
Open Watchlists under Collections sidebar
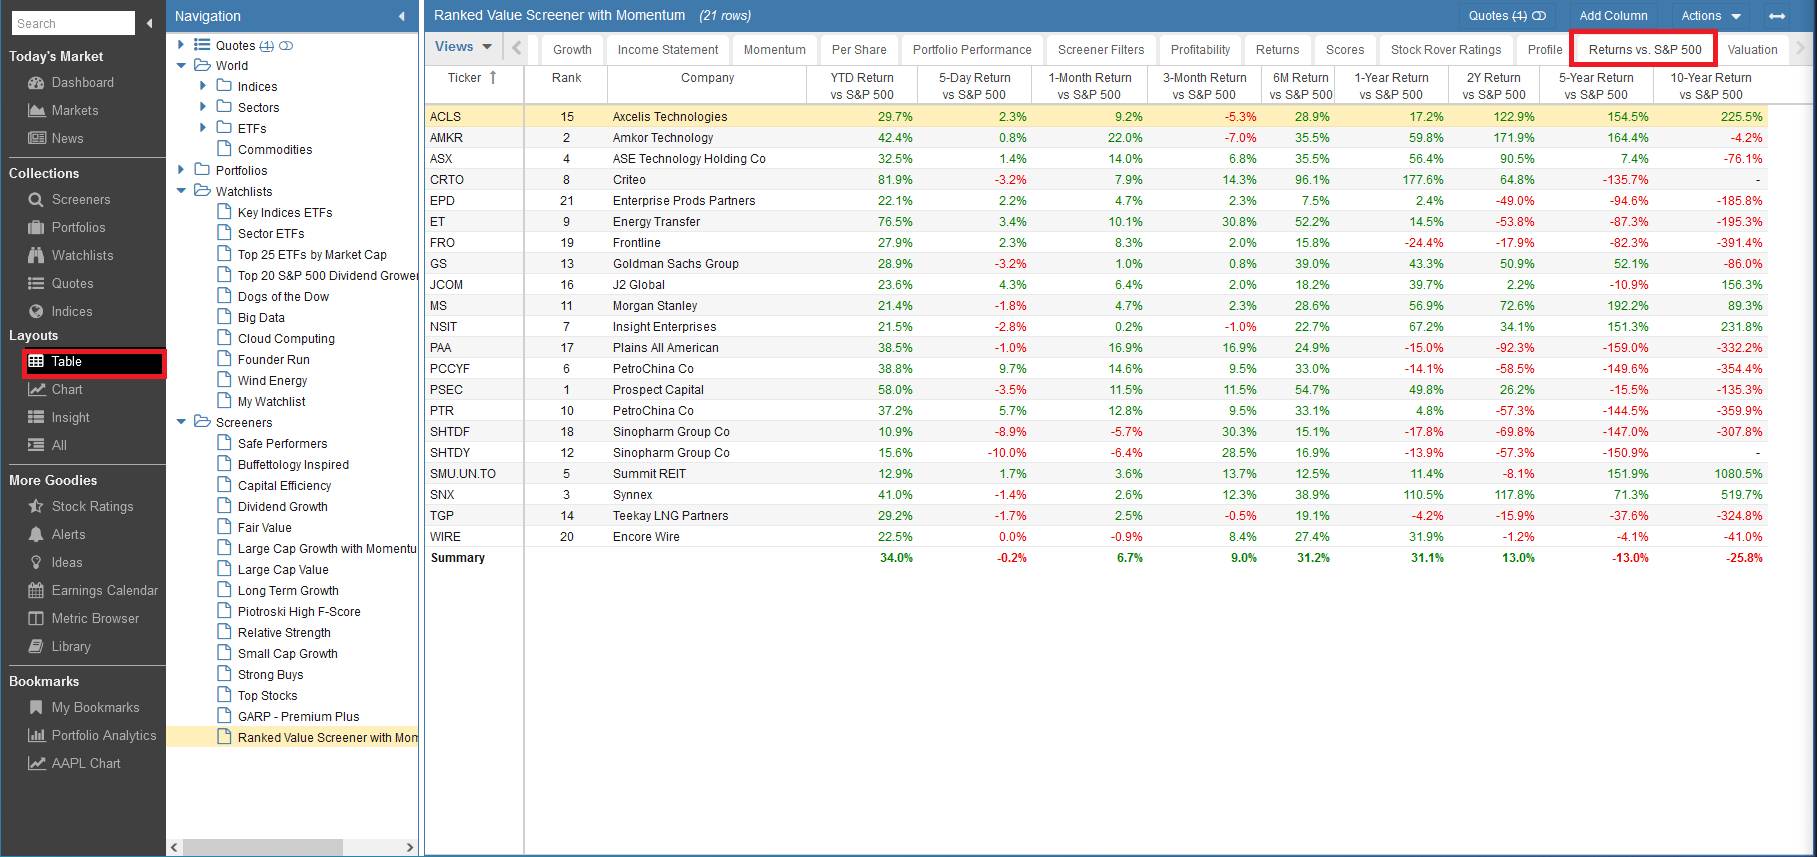point(82,255)
